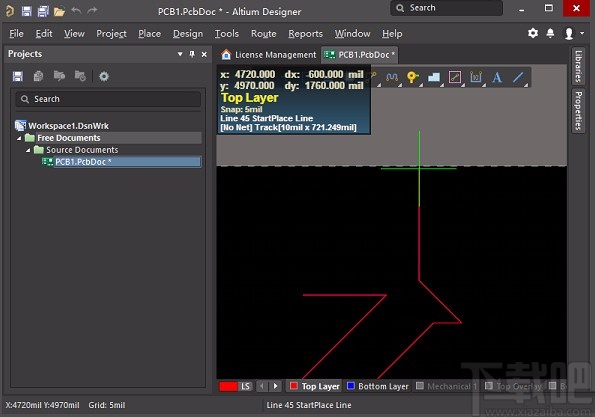The width and height of the screenshot is (595, 417).
Task: Click the Top Layer red color box
Action: pos(293,386)
